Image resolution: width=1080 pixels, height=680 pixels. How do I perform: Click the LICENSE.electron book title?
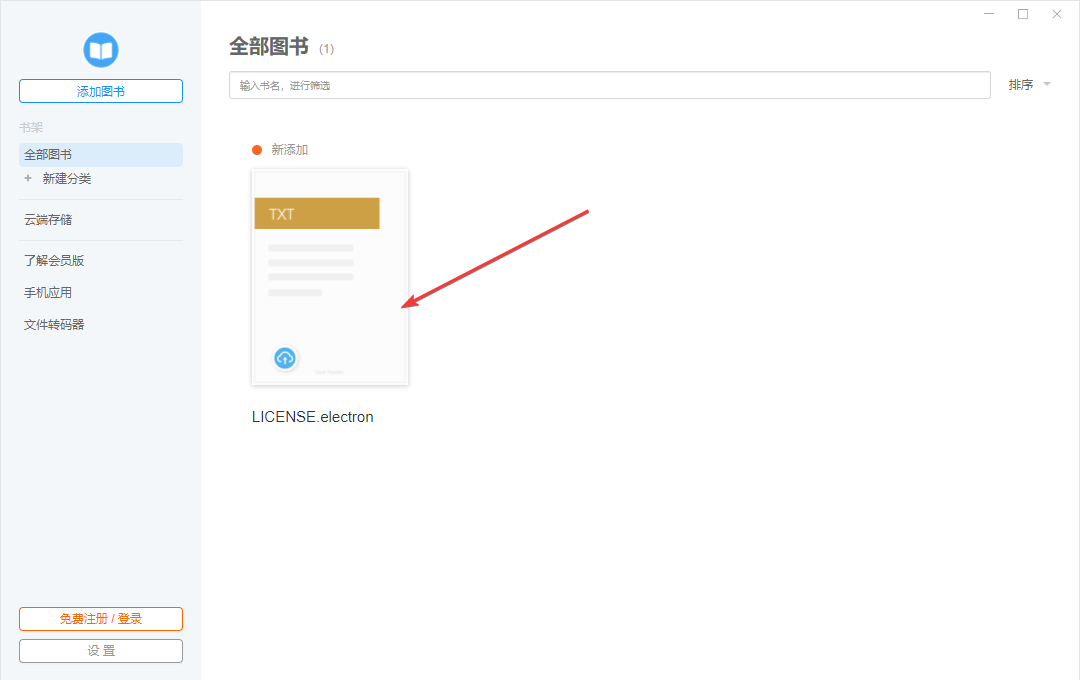coord(313,417)
